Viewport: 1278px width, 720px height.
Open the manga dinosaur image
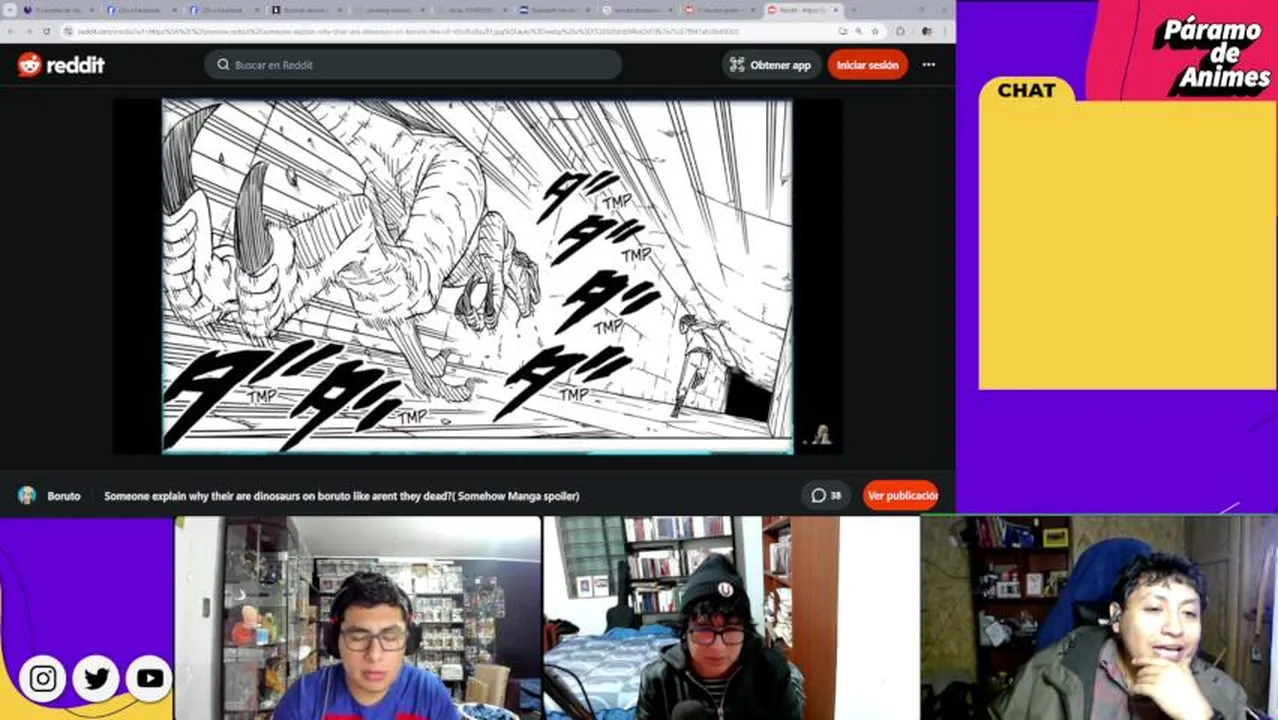477,276
